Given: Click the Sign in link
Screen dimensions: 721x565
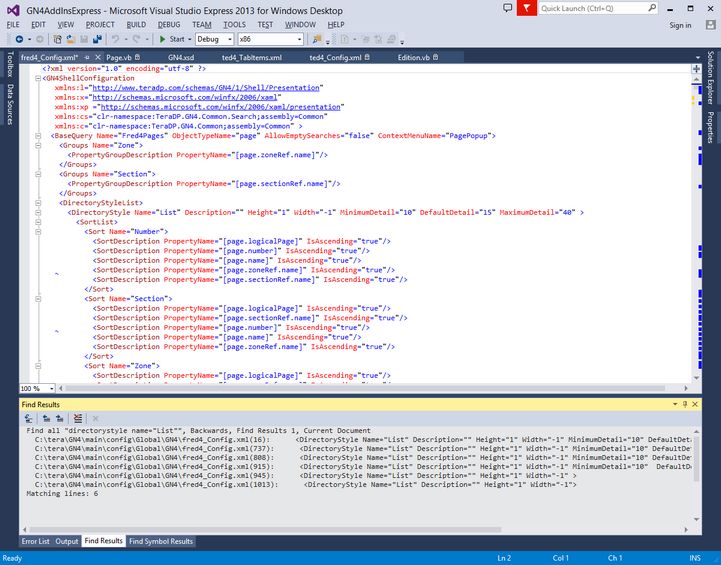Looking at the screenshot, I should tap(680, 25).
